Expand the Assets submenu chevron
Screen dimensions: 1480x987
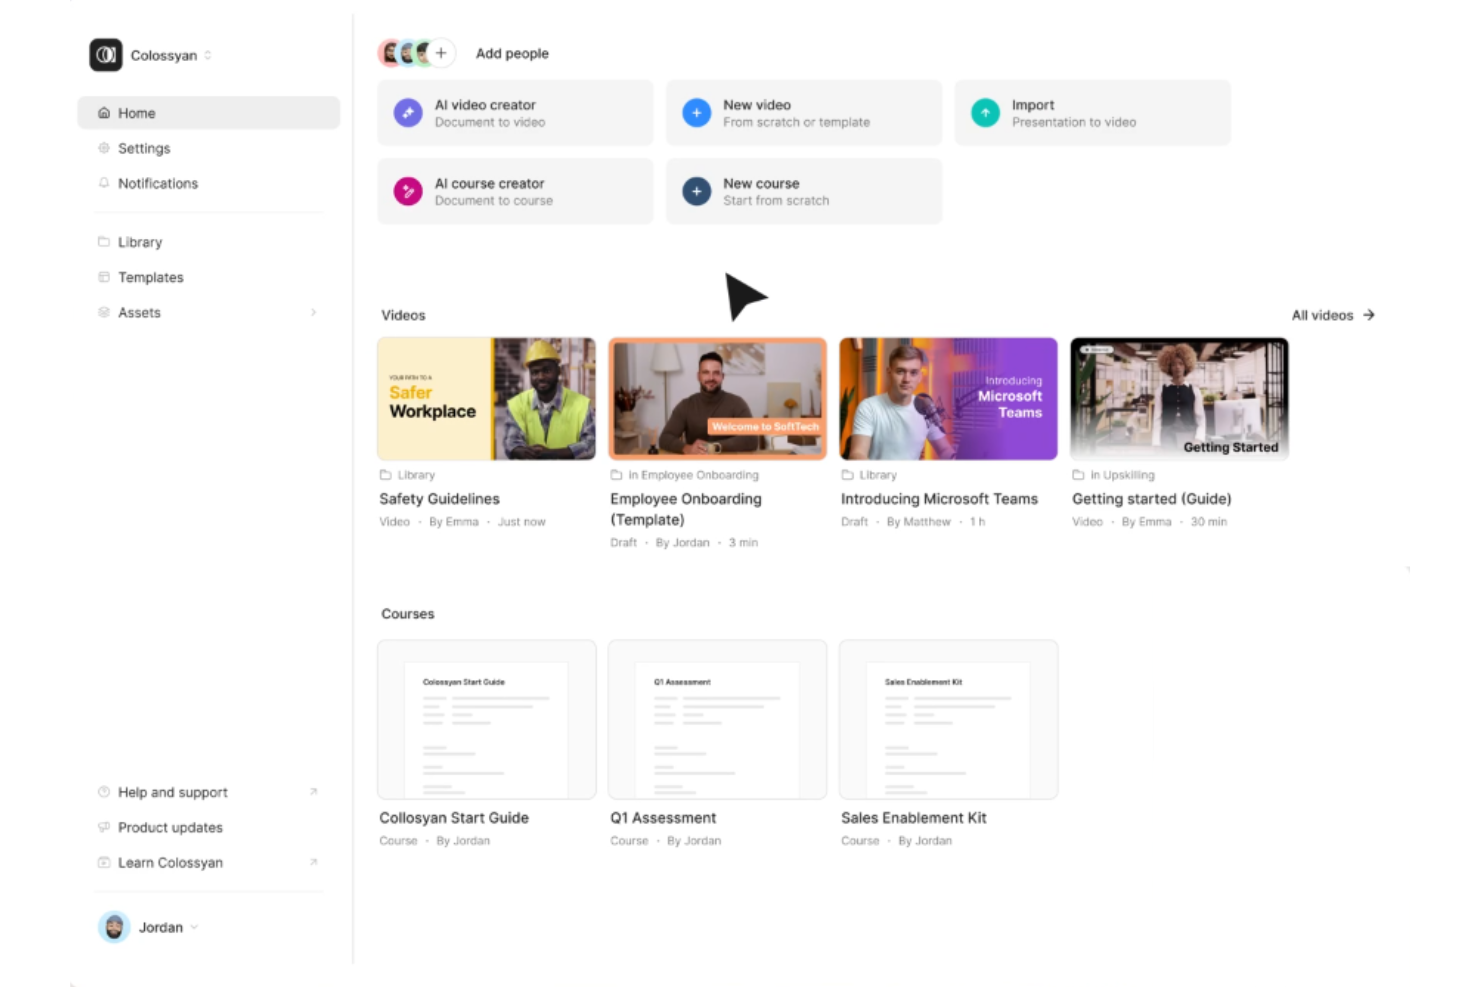pyautogui.click(x=313, y=312)
